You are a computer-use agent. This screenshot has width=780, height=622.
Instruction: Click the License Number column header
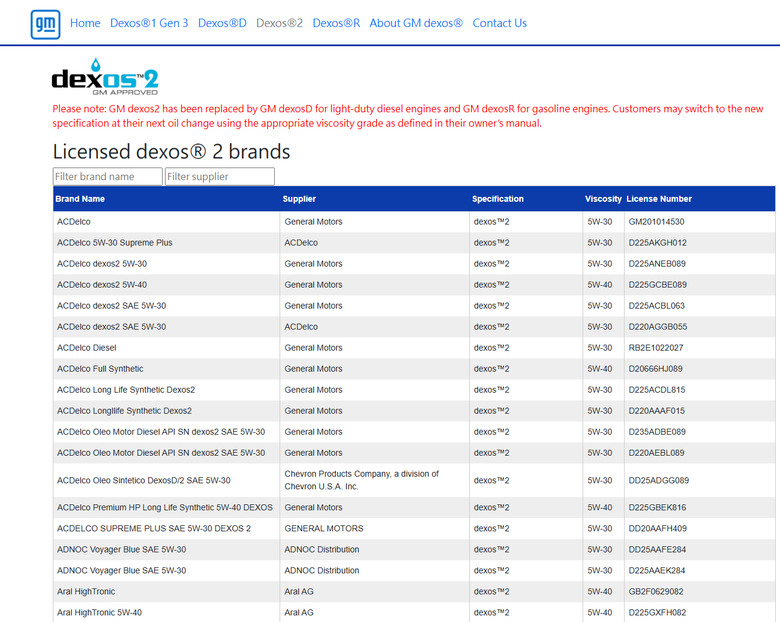[659, 199]
